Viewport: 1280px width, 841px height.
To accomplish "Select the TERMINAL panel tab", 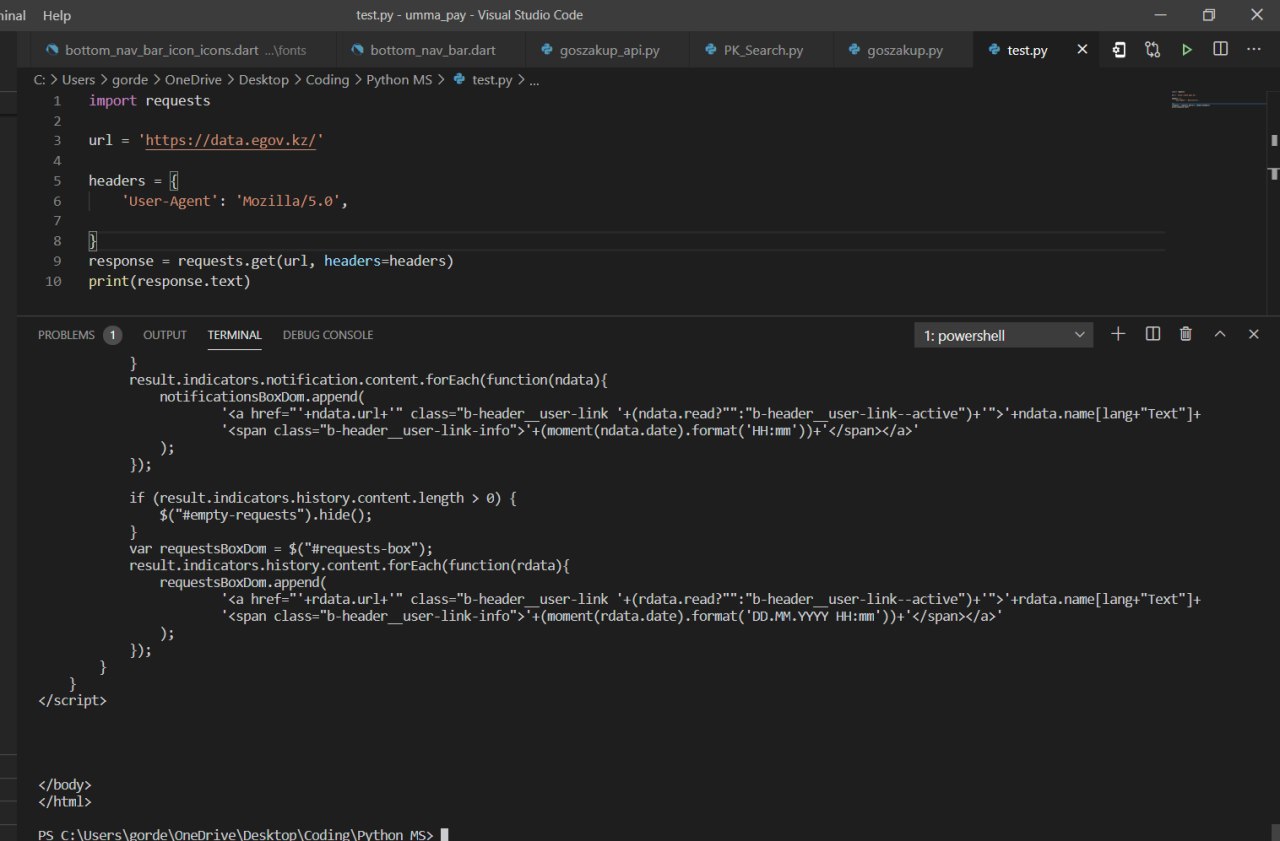I will pos(235,335).
